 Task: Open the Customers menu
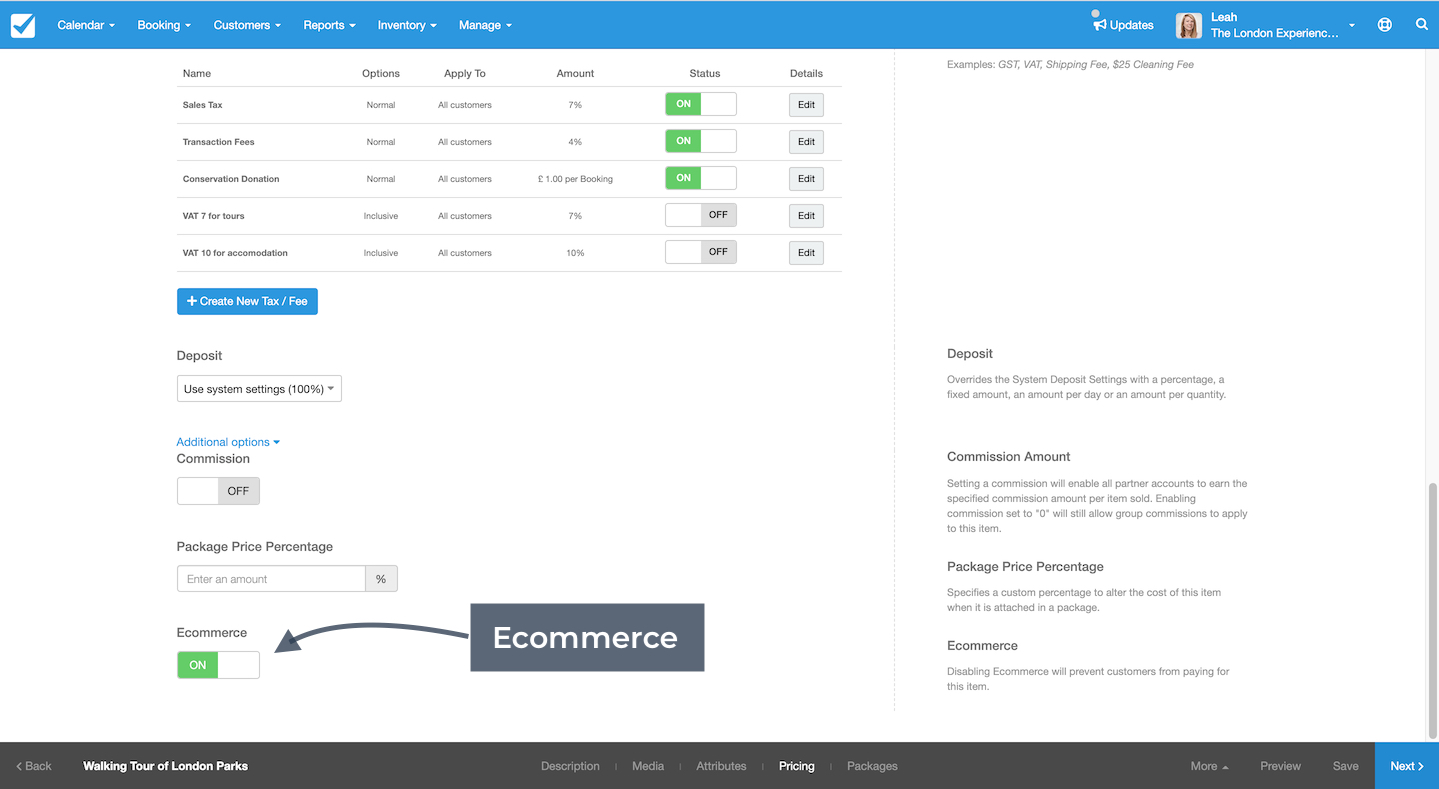[247, 25]
